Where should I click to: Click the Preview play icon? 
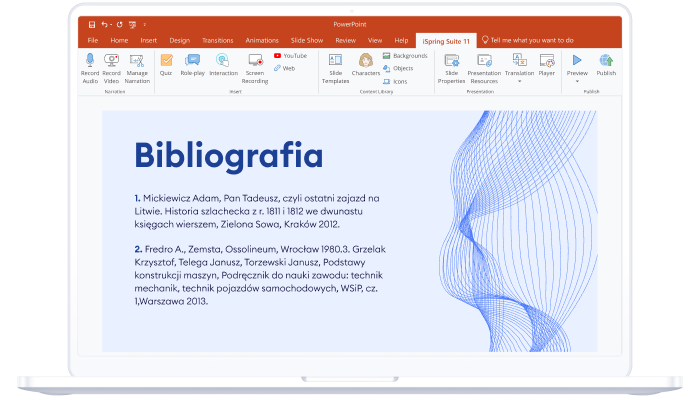coord(577,60)
